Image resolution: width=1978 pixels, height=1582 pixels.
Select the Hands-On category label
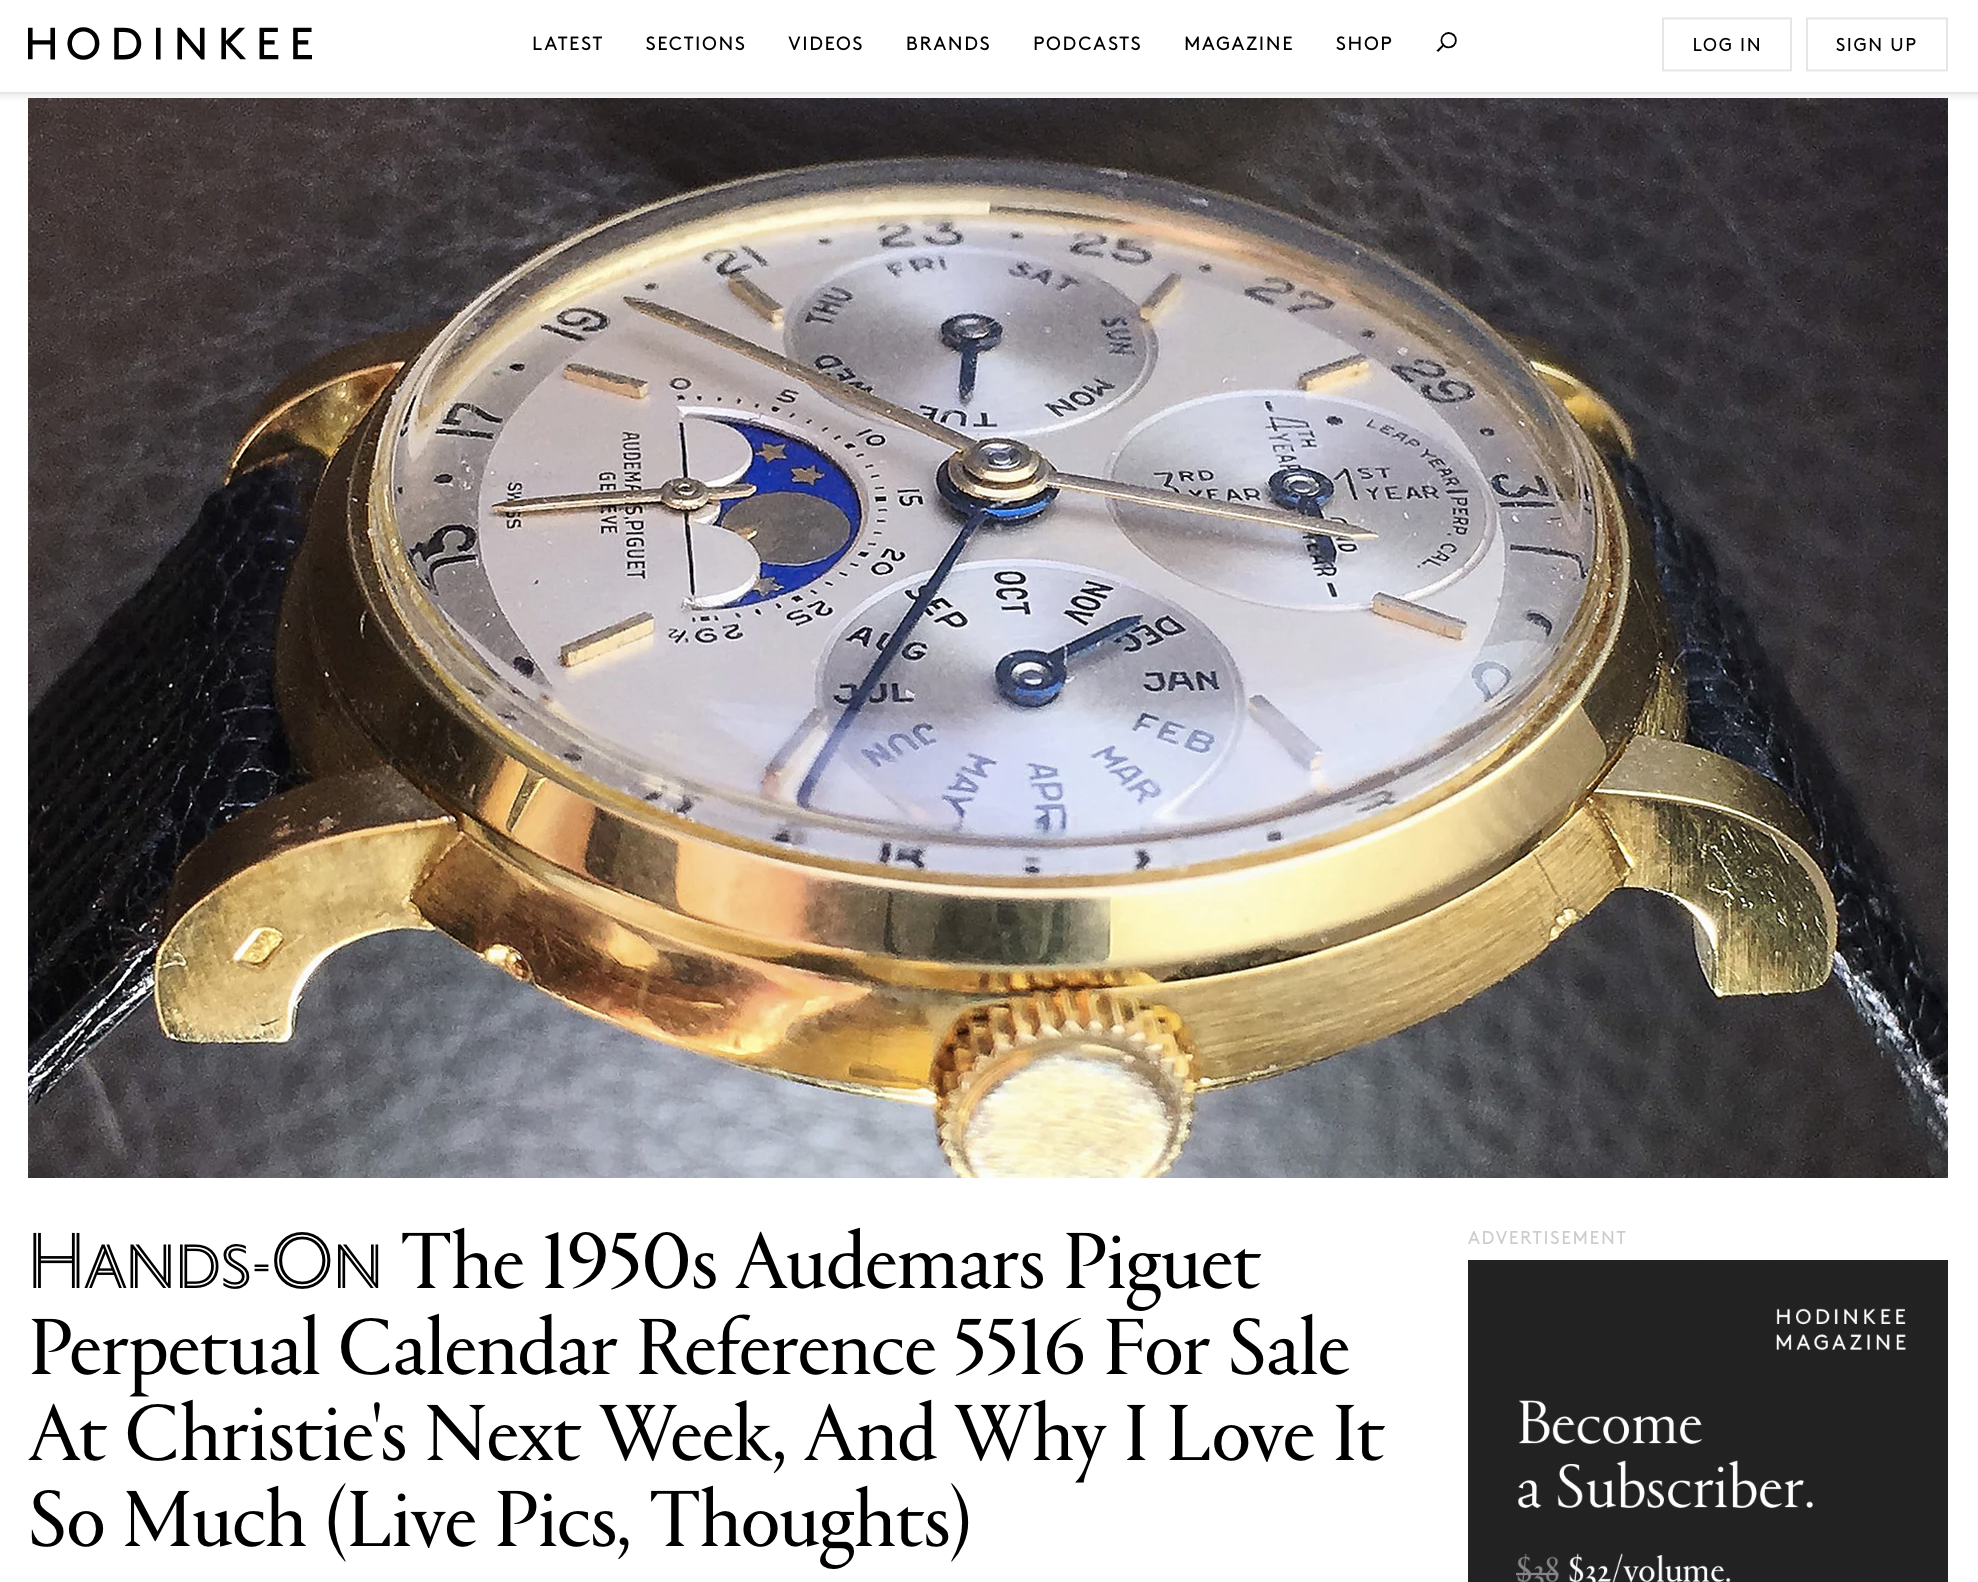205,1262
